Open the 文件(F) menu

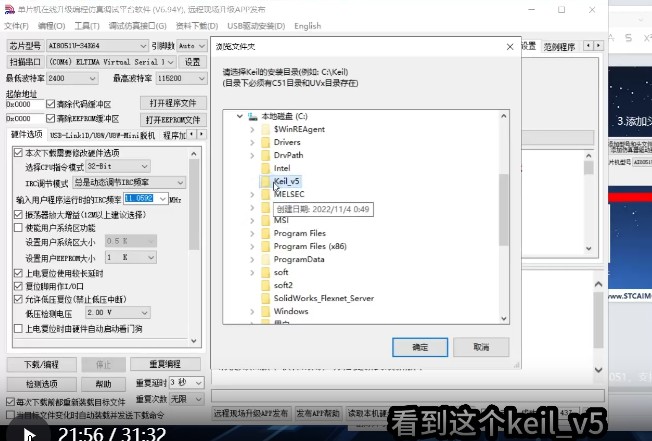point(16,26)
